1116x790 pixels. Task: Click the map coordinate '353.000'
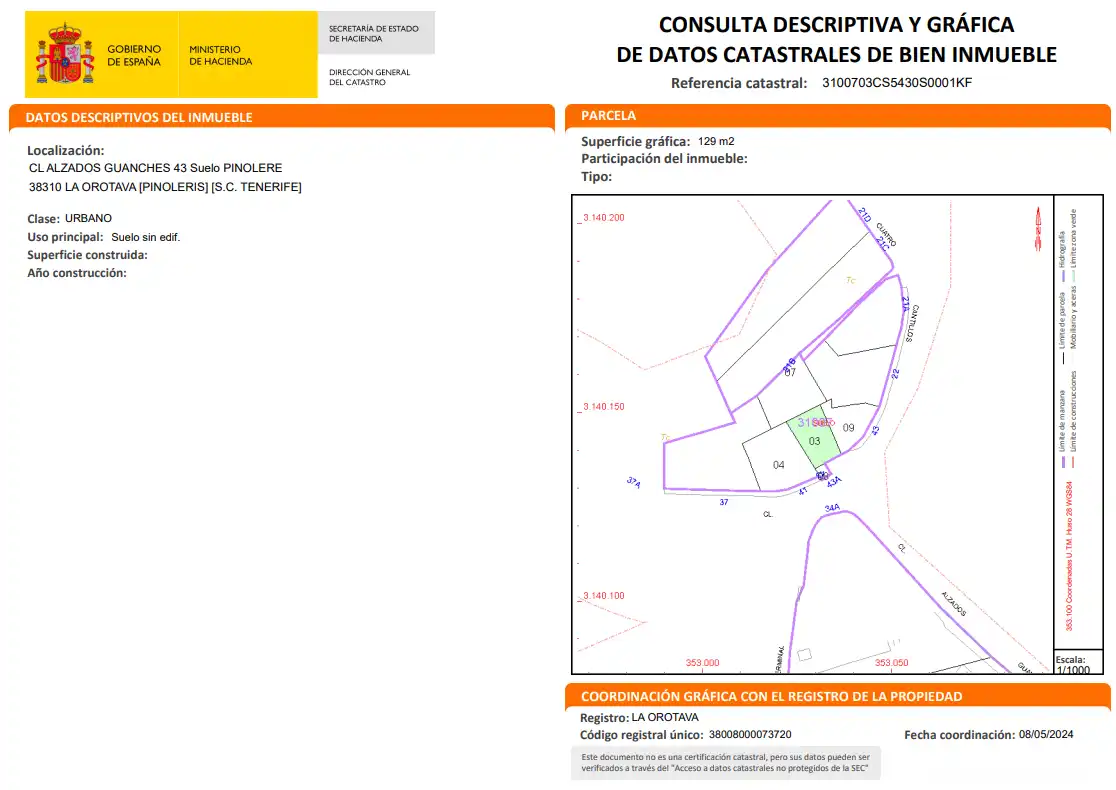[x=702, y=663]
